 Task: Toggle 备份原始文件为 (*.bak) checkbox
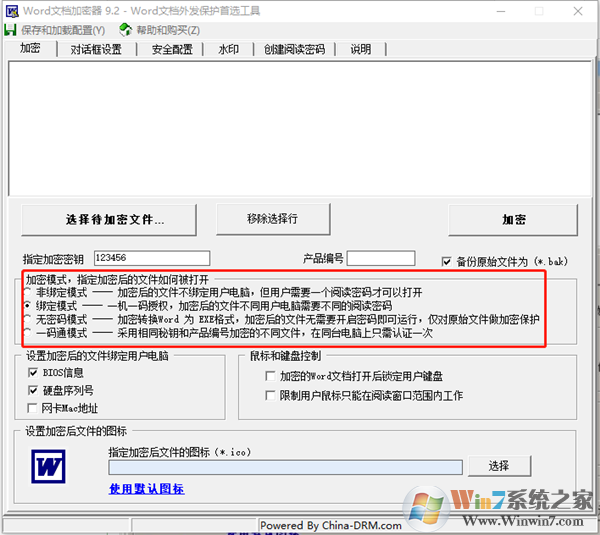(x=446, y=262)
